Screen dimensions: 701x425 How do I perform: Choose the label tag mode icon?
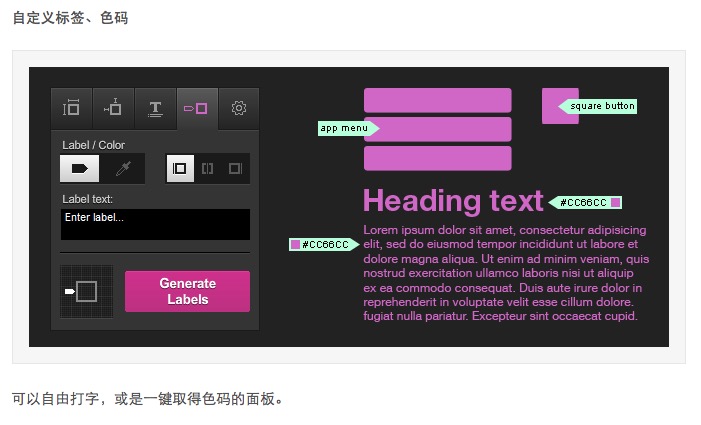[x=80, y=169]
